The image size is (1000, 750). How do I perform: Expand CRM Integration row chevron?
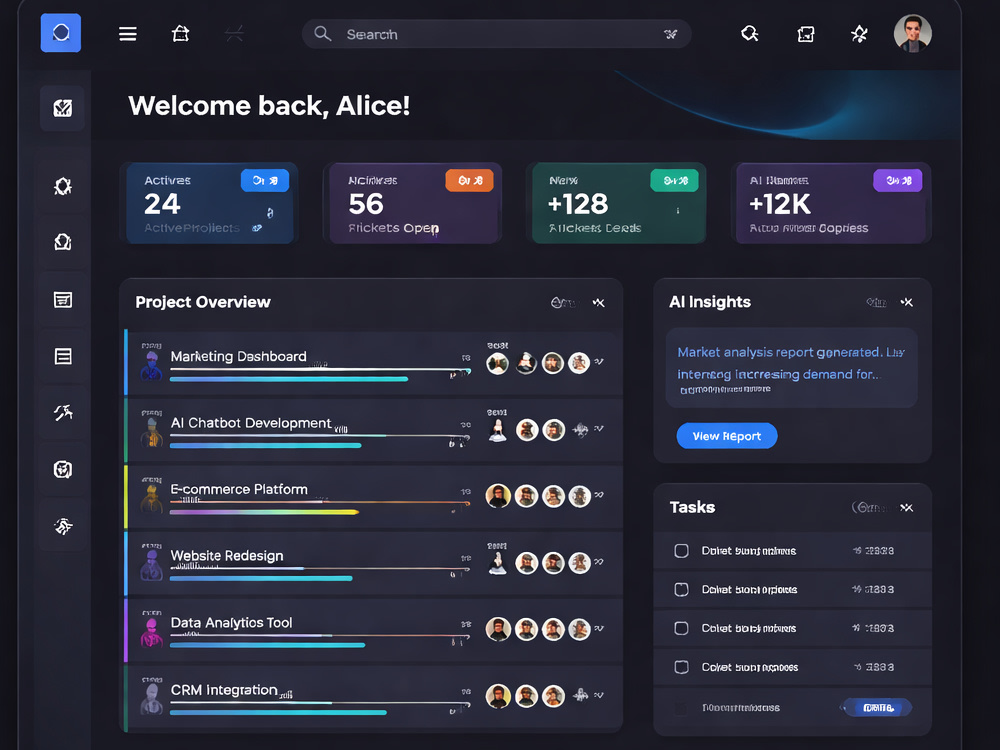tap(599, 695)
